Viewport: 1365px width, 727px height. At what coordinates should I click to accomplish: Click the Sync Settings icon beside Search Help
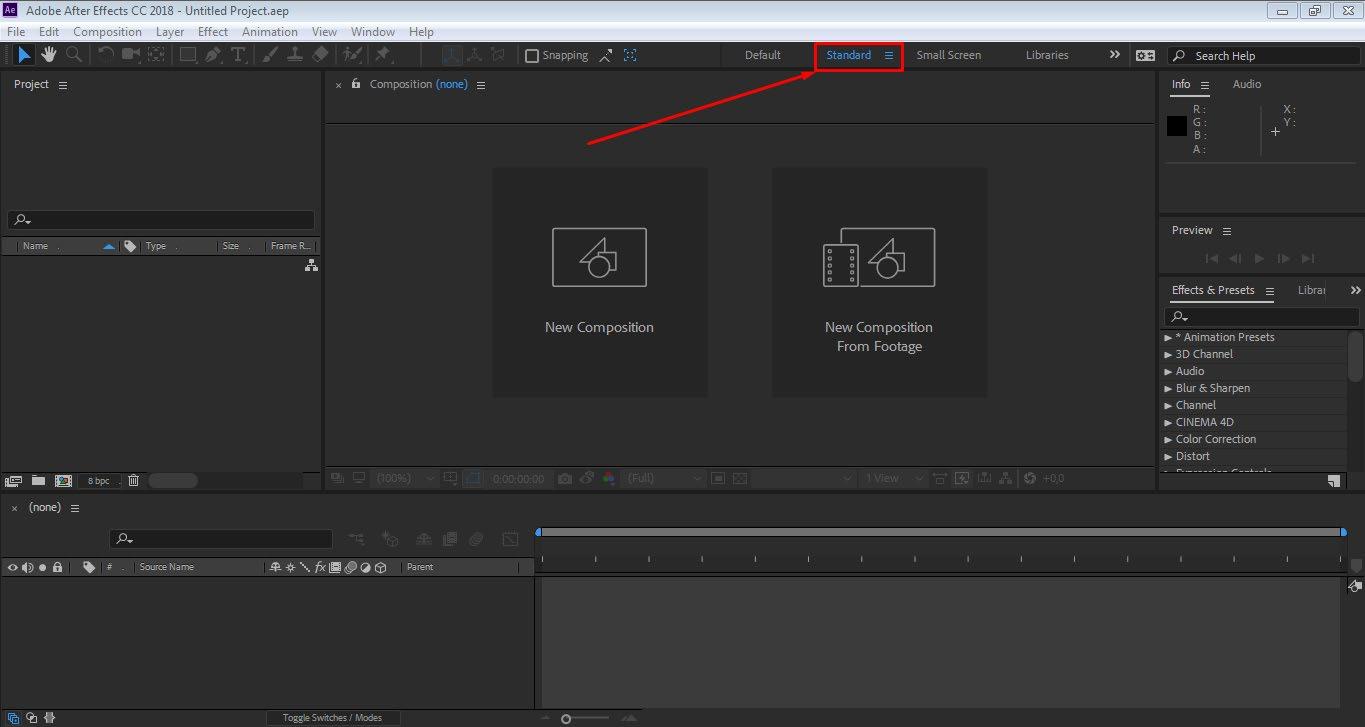coord(1145,56)
